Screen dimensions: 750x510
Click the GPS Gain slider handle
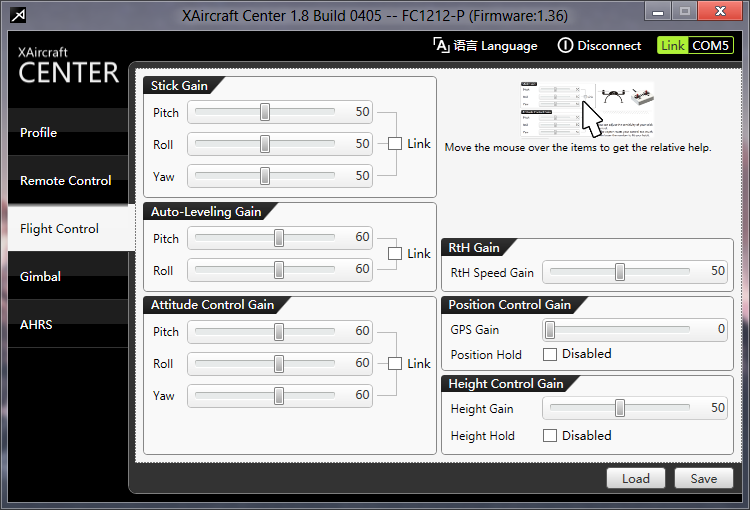[x=550, y=329]
